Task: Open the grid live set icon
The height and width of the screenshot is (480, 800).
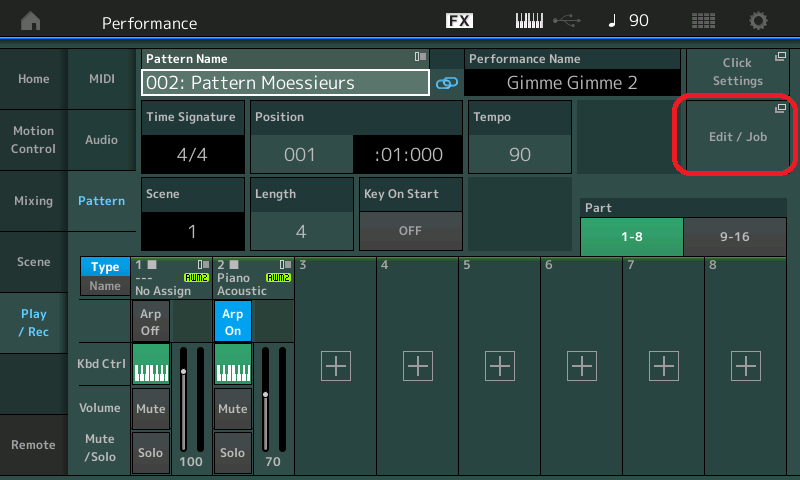Action: (703, 21)
